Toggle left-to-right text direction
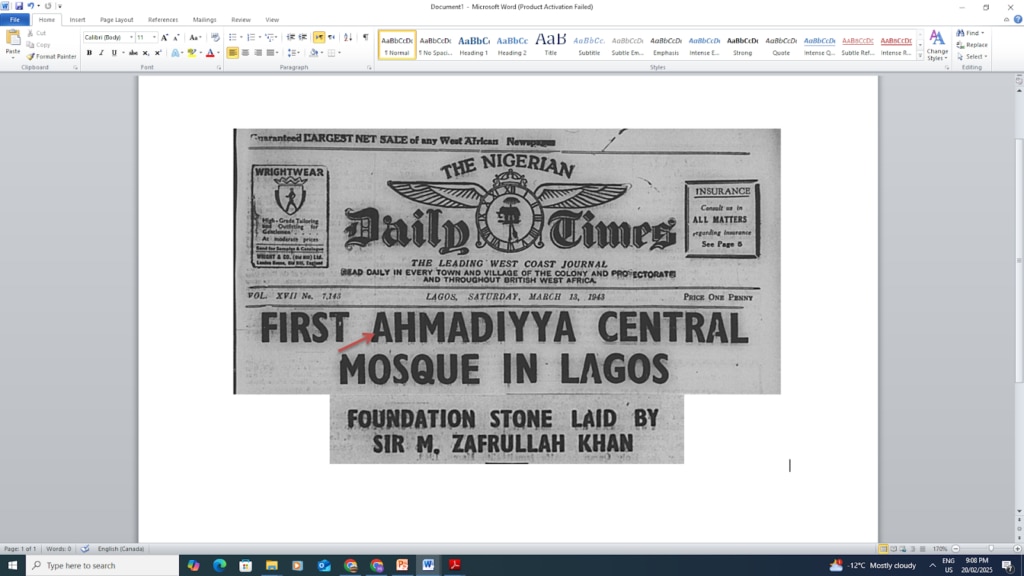Image resolution: width=1024 pixels, height=576 pixels. [x=319, y=37]
